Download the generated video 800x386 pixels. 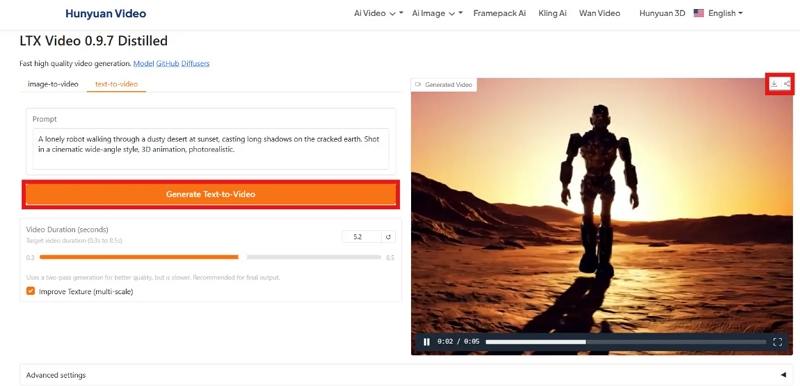(x=774, y=84)
